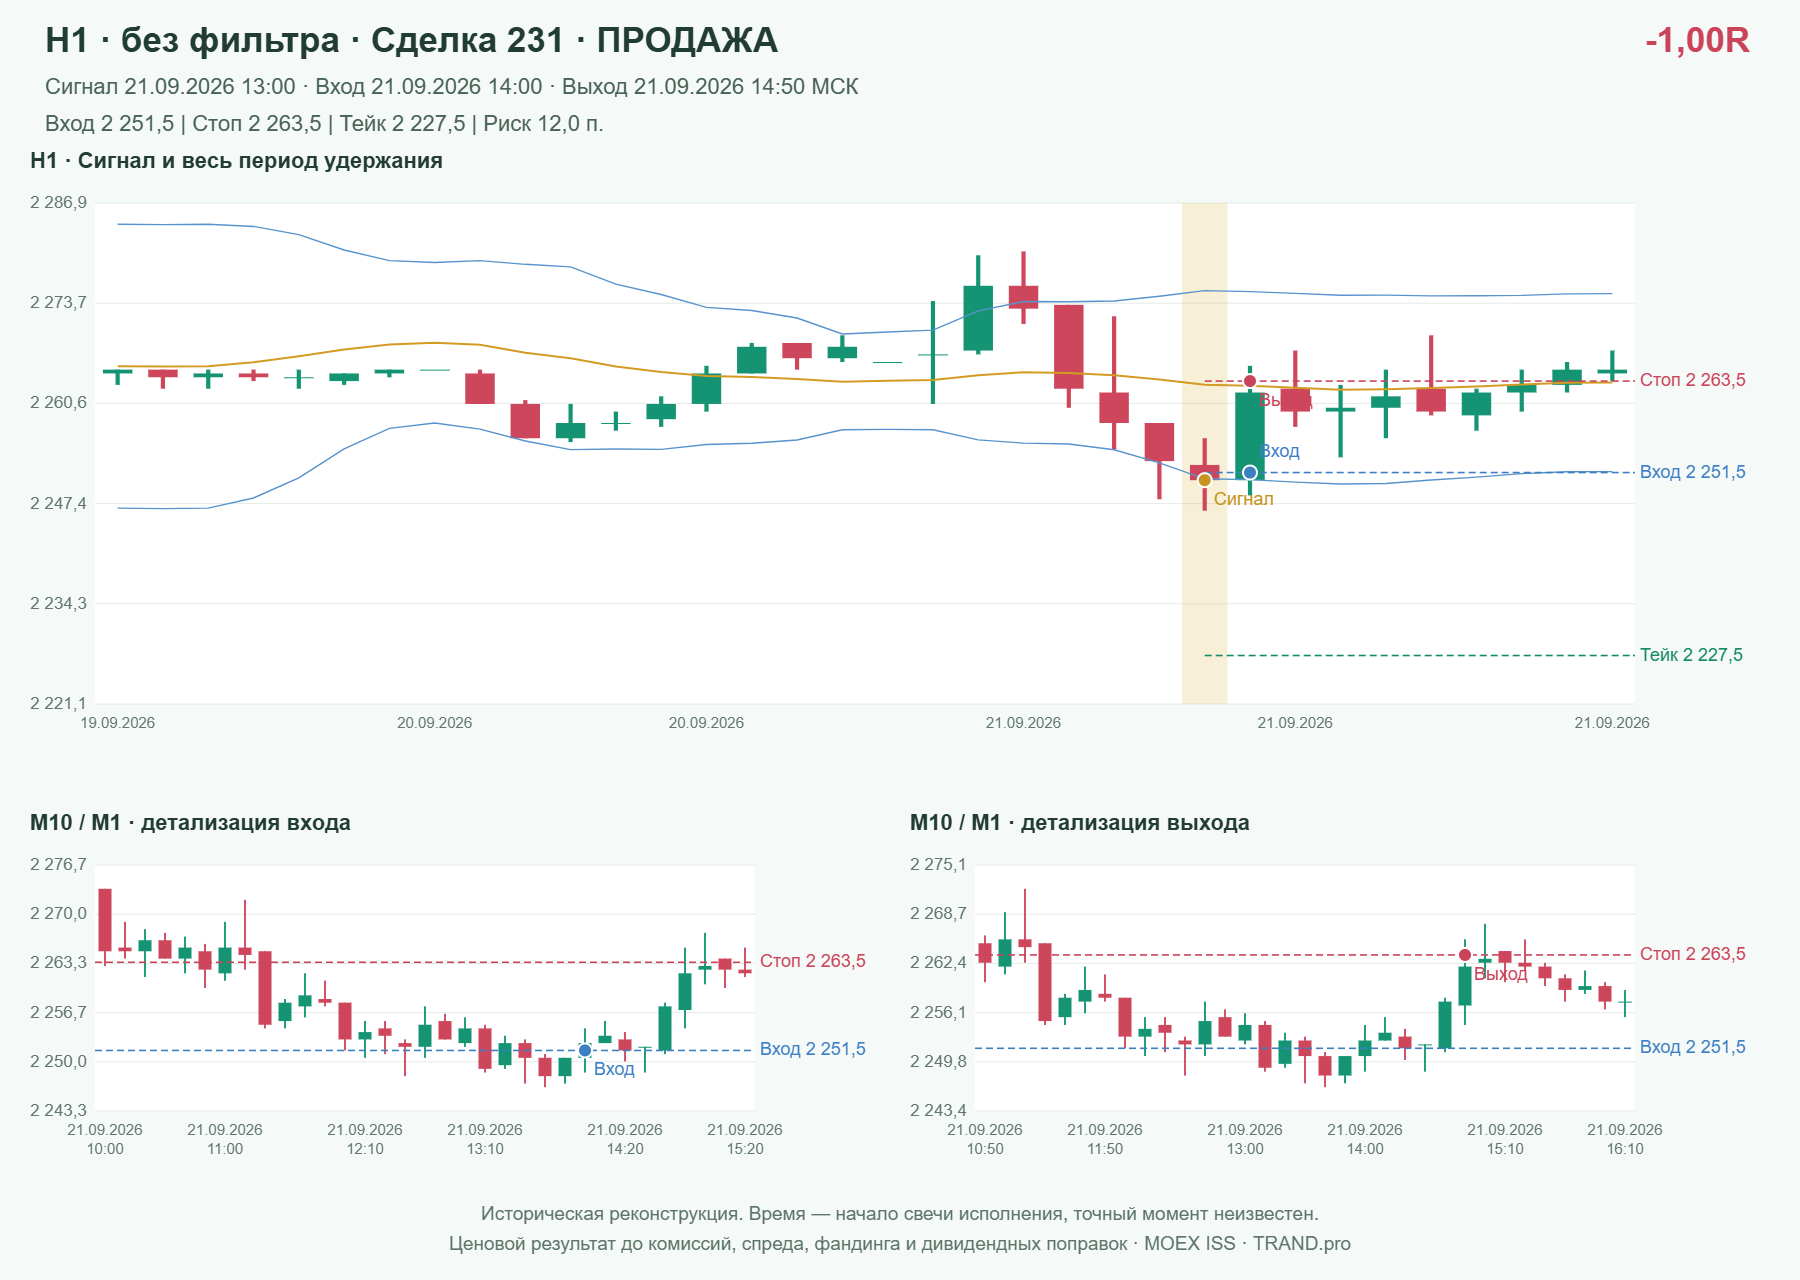Click heading 'M10 / M1 · детализация выхода'
The image size is (1800, 1280).
tap(1080, 823)
